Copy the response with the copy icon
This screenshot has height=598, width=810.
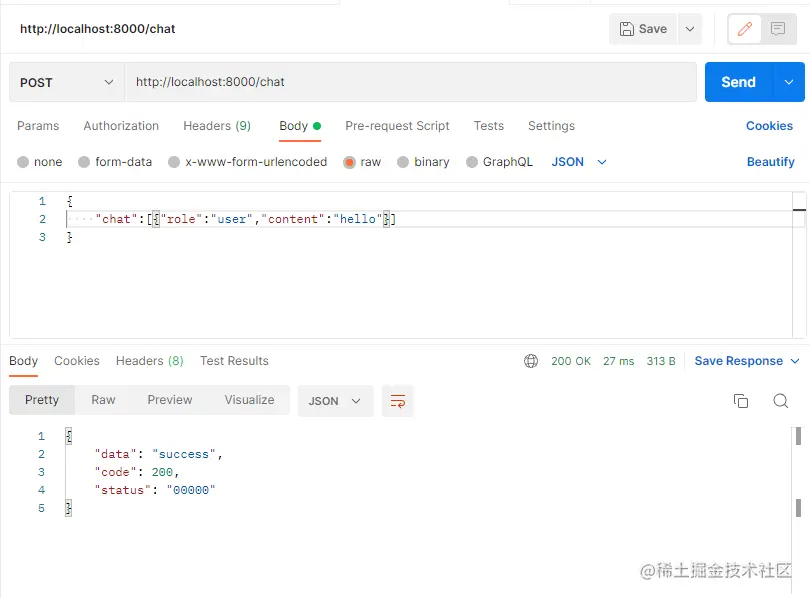pos(741,401)
